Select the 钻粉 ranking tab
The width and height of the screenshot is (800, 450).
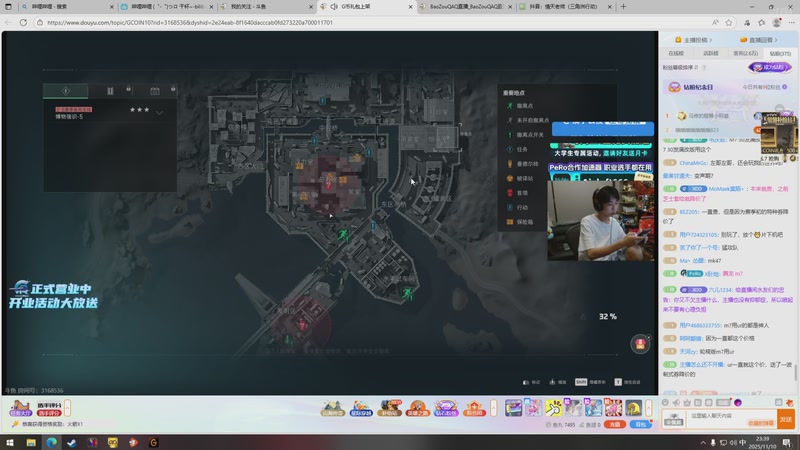coord(780,53)
